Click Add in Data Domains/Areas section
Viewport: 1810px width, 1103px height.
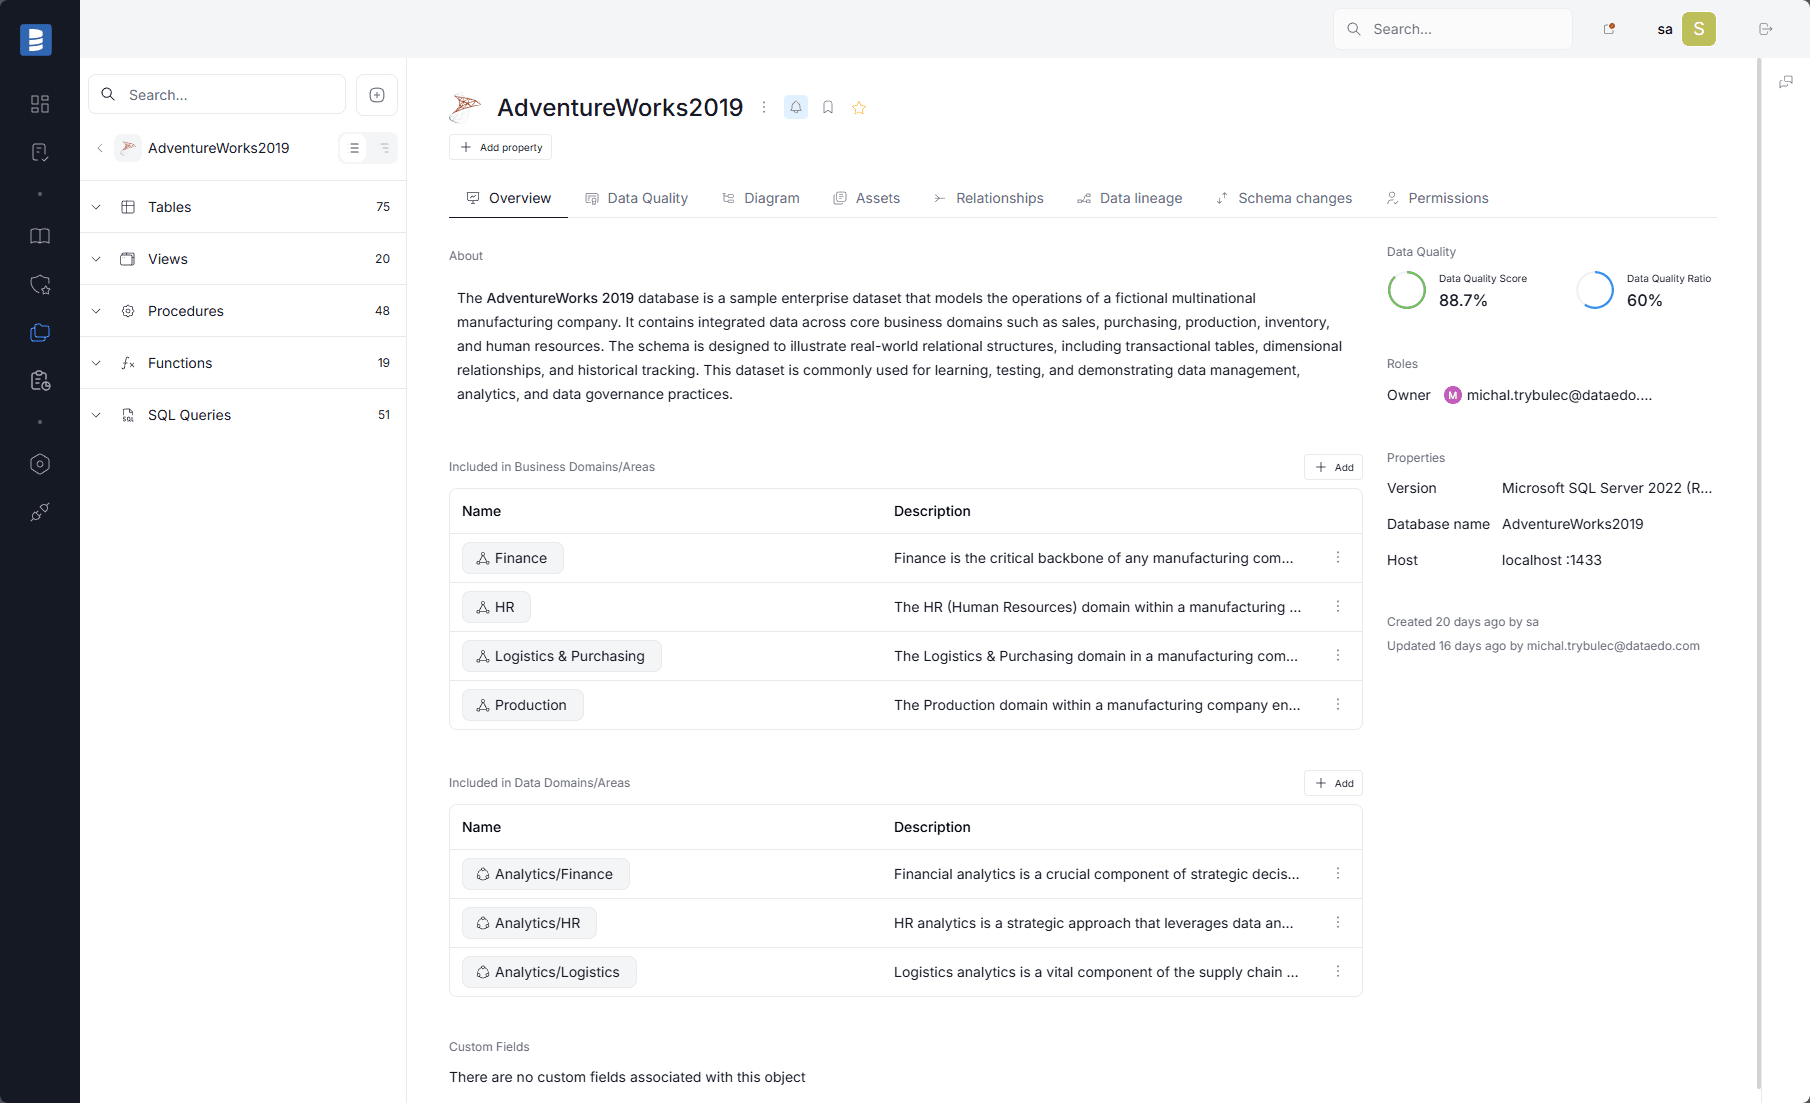(x=1333, y=783)
